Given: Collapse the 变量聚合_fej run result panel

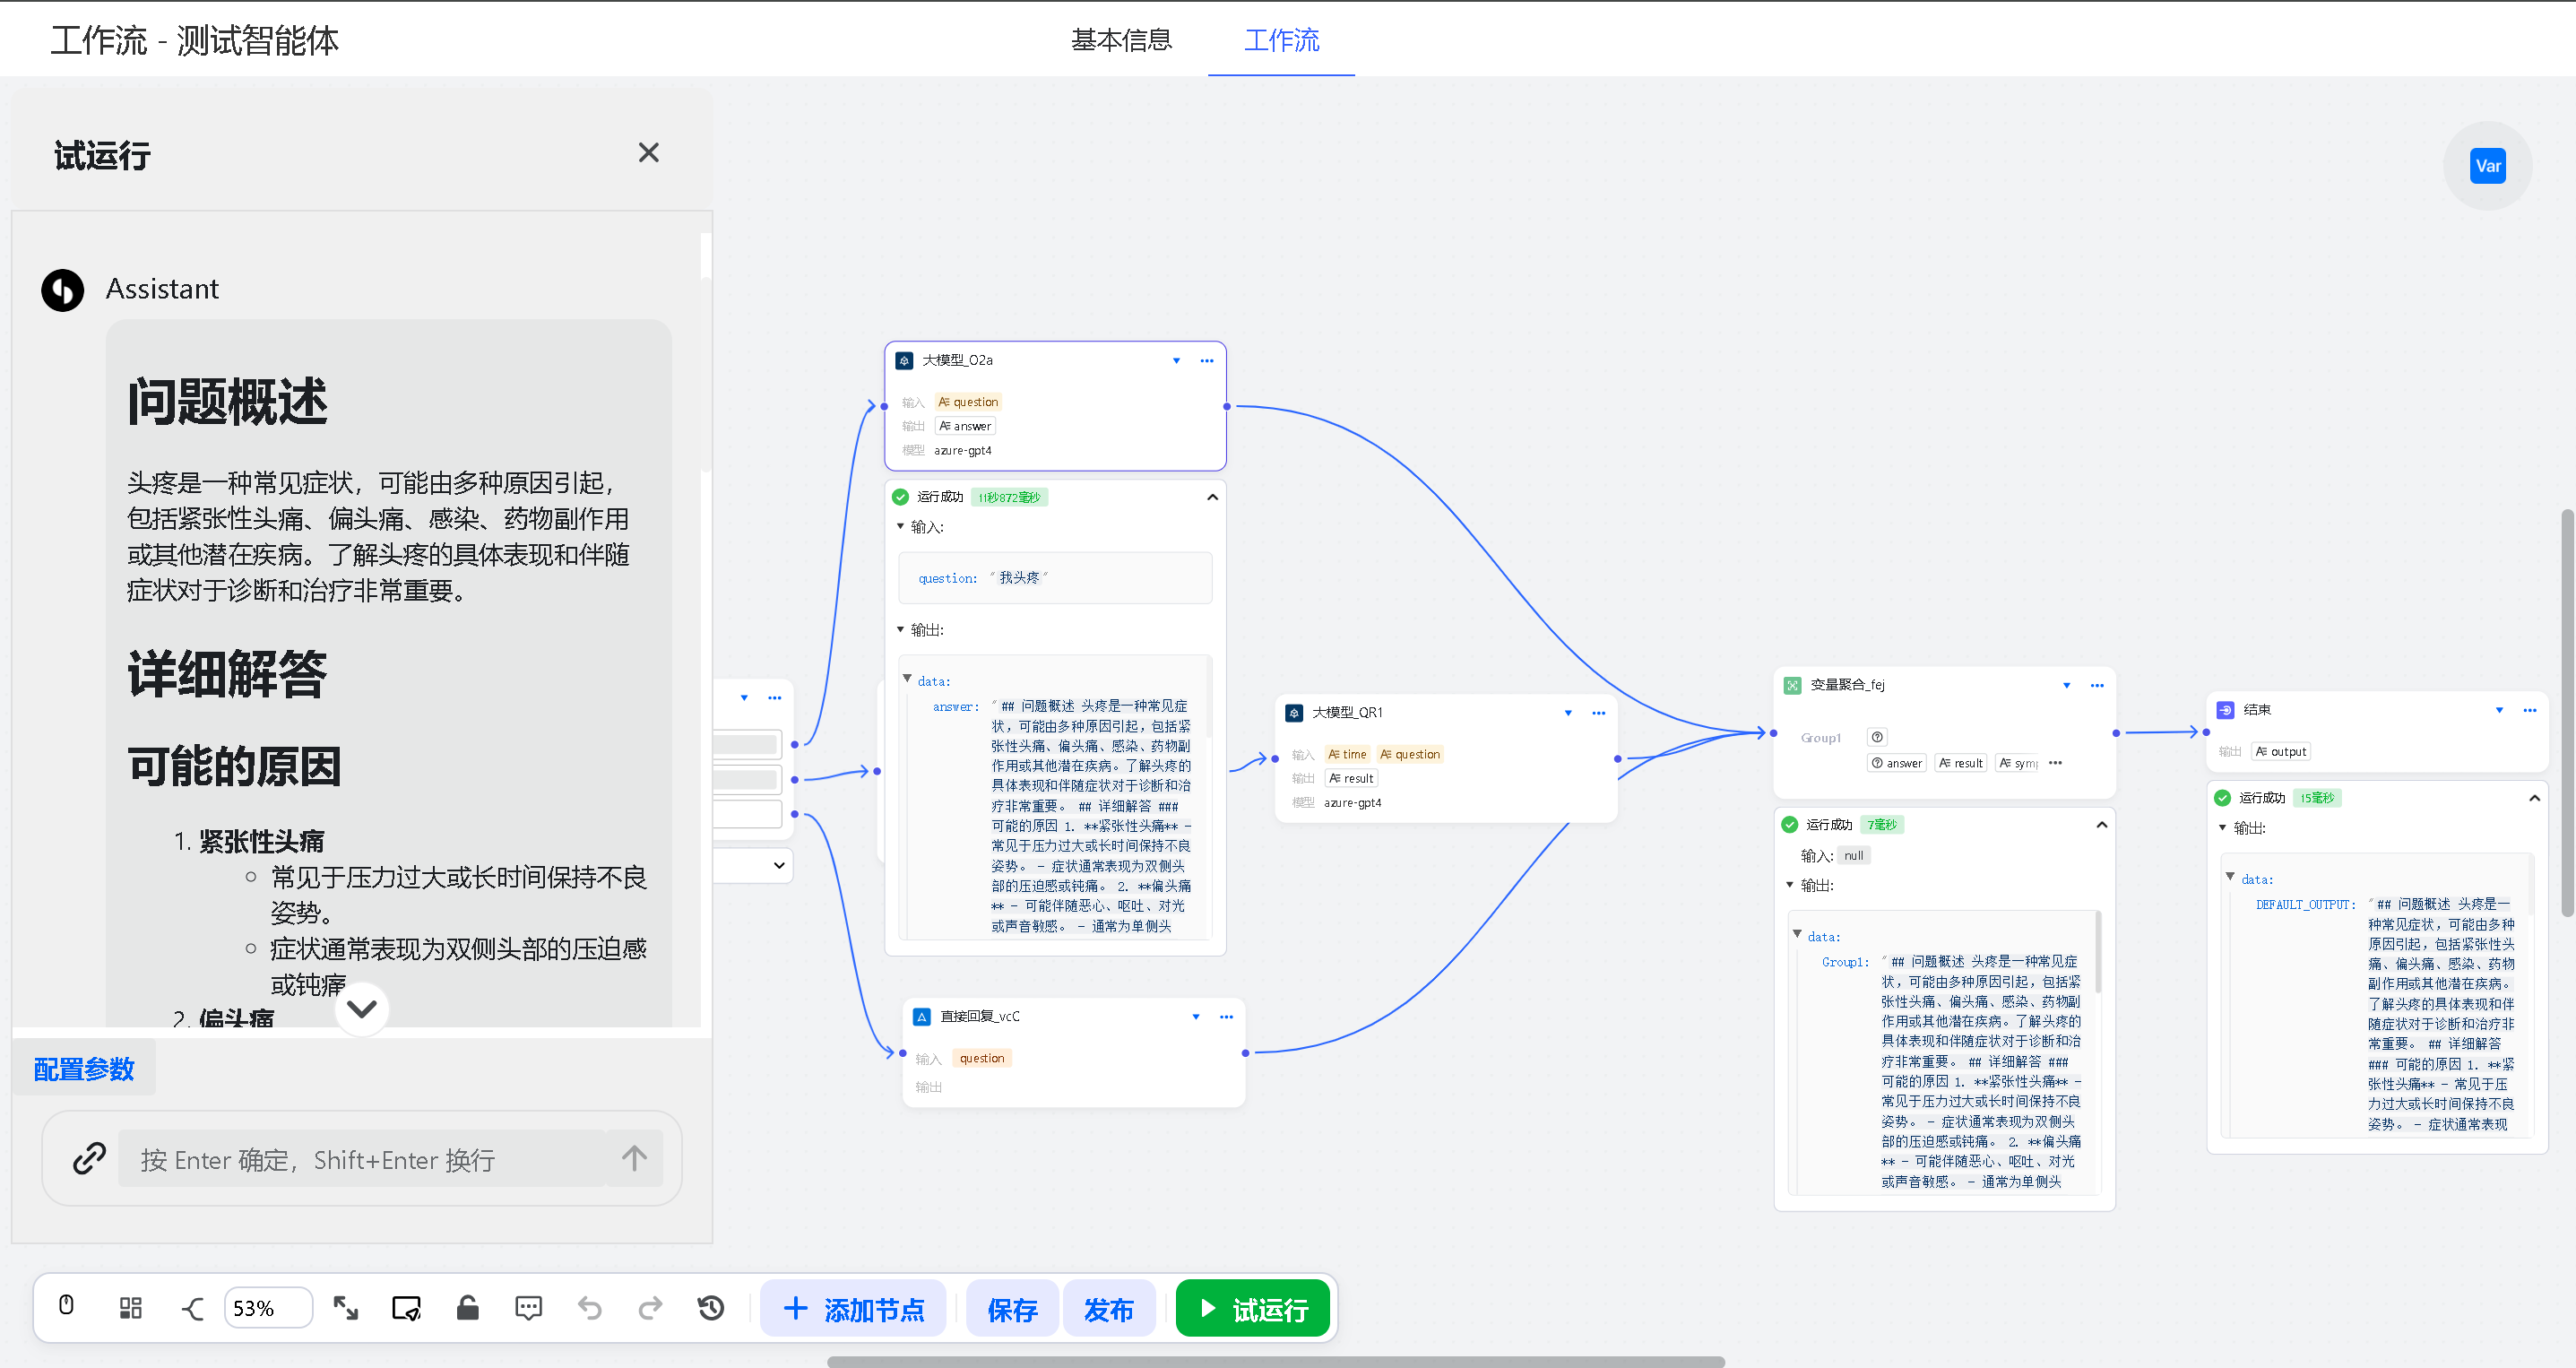Looking at the screenshot, I should pos(2101,825).
